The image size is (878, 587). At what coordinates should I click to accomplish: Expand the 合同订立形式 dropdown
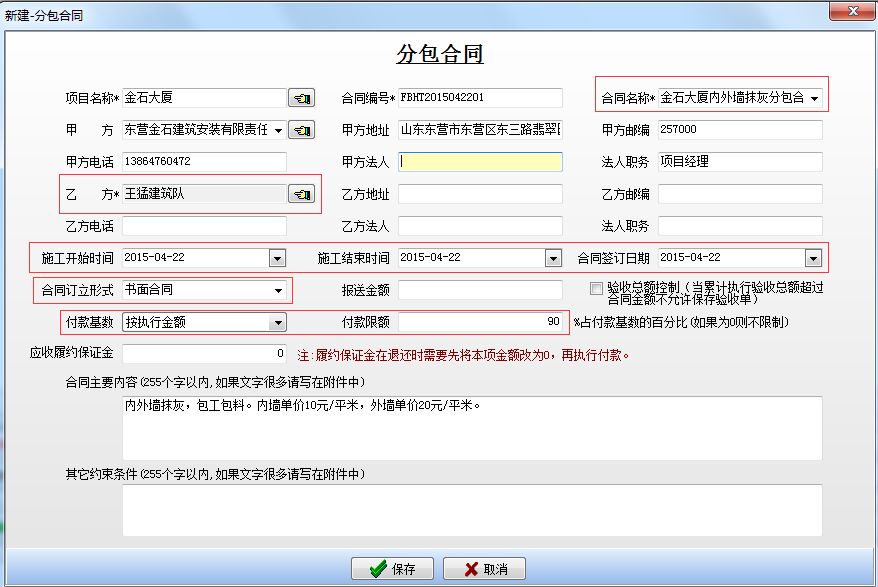277,291
